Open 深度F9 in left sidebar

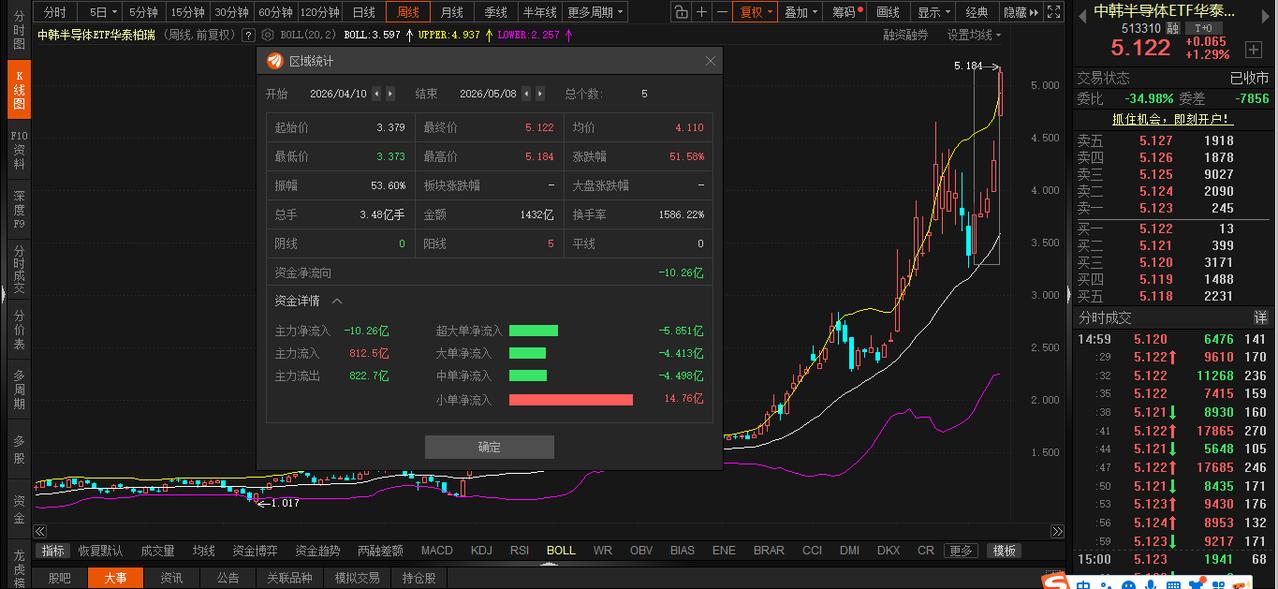tap(19, 210)
